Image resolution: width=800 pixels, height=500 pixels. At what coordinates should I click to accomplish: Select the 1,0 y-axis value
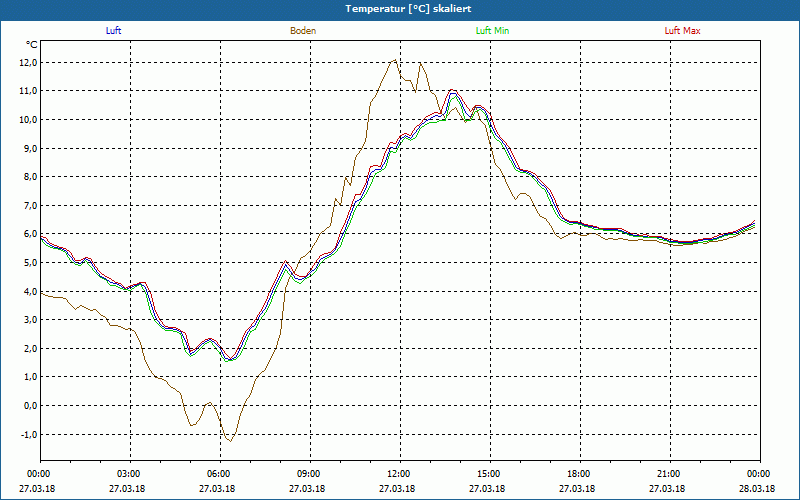(x=30, y=377)
